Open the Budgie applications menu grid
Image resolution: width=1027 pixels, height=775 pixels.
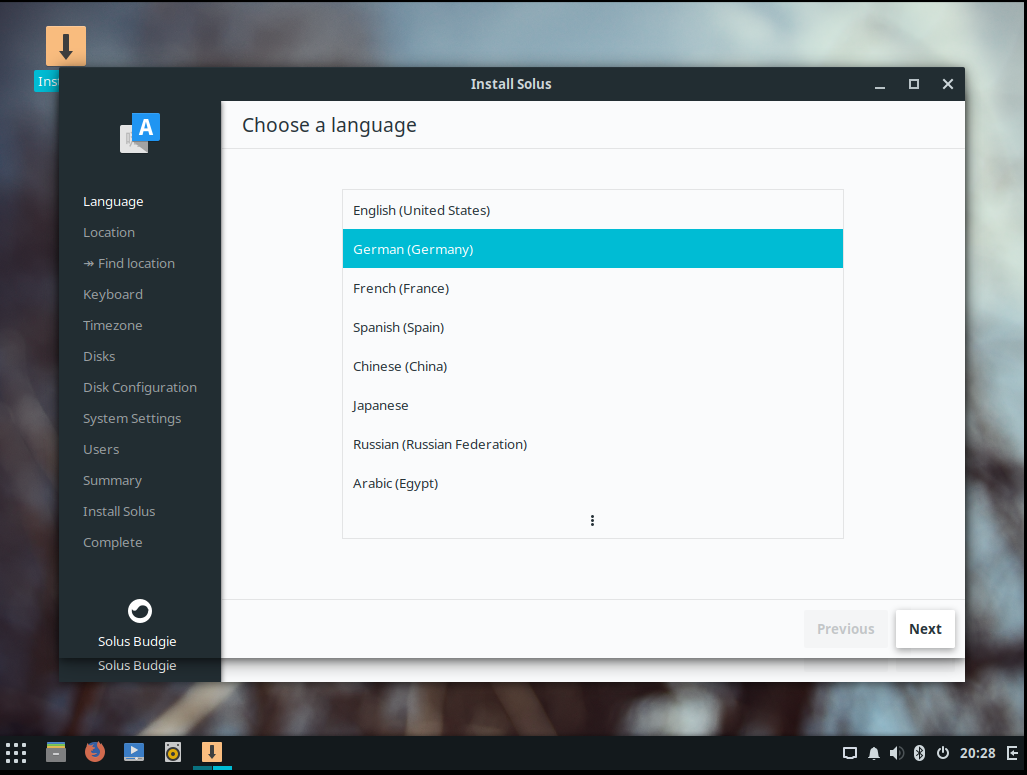point(16,752)
